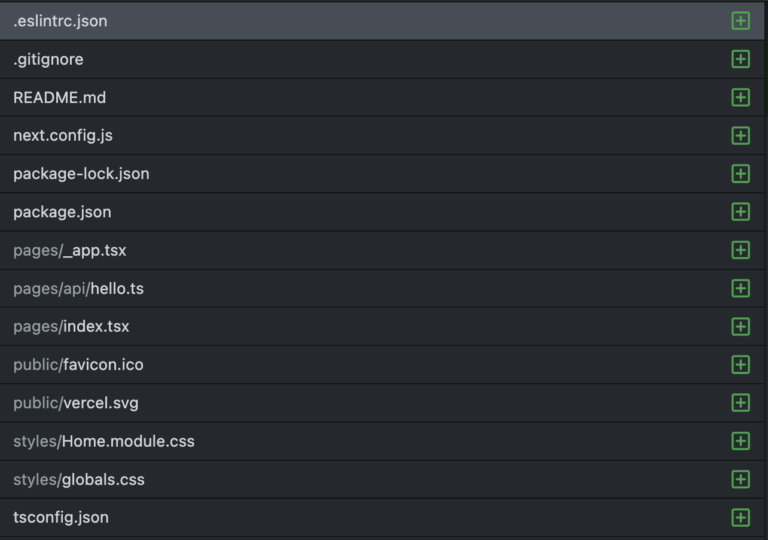Screen dimensions: 768x540
Task: Open the README.md file
Action: point(59,97)
